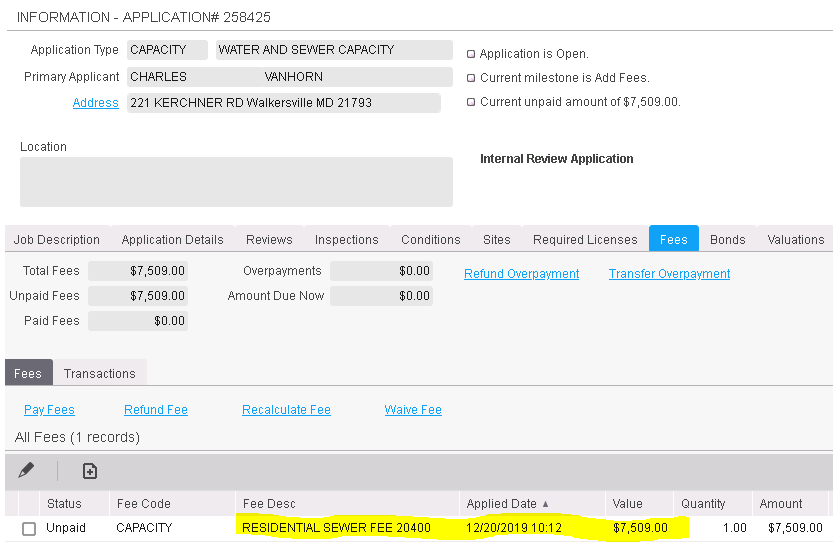The image size is (833, 547).
Task: Go to the Inspections tab
Action: pos(346,240)
